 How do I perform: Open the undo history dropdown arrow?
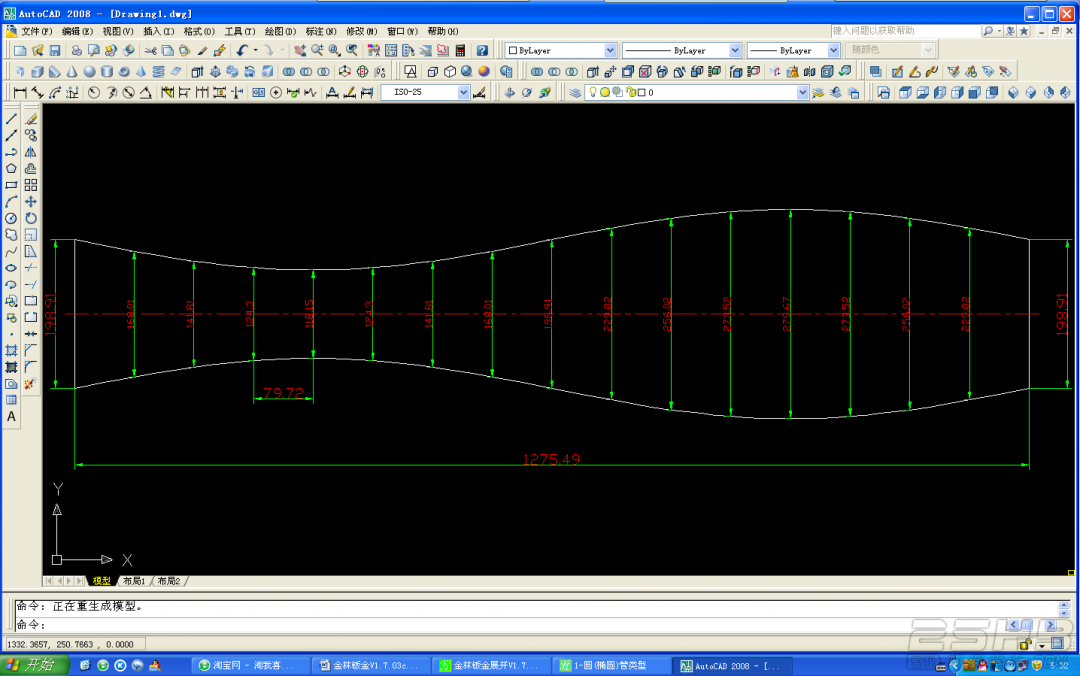pos(256,50)
